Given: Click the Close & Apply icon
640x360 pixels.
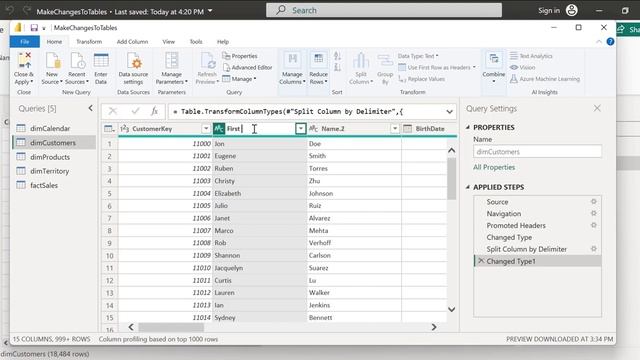Looking at the screenshot, I should tap(24, 60).
